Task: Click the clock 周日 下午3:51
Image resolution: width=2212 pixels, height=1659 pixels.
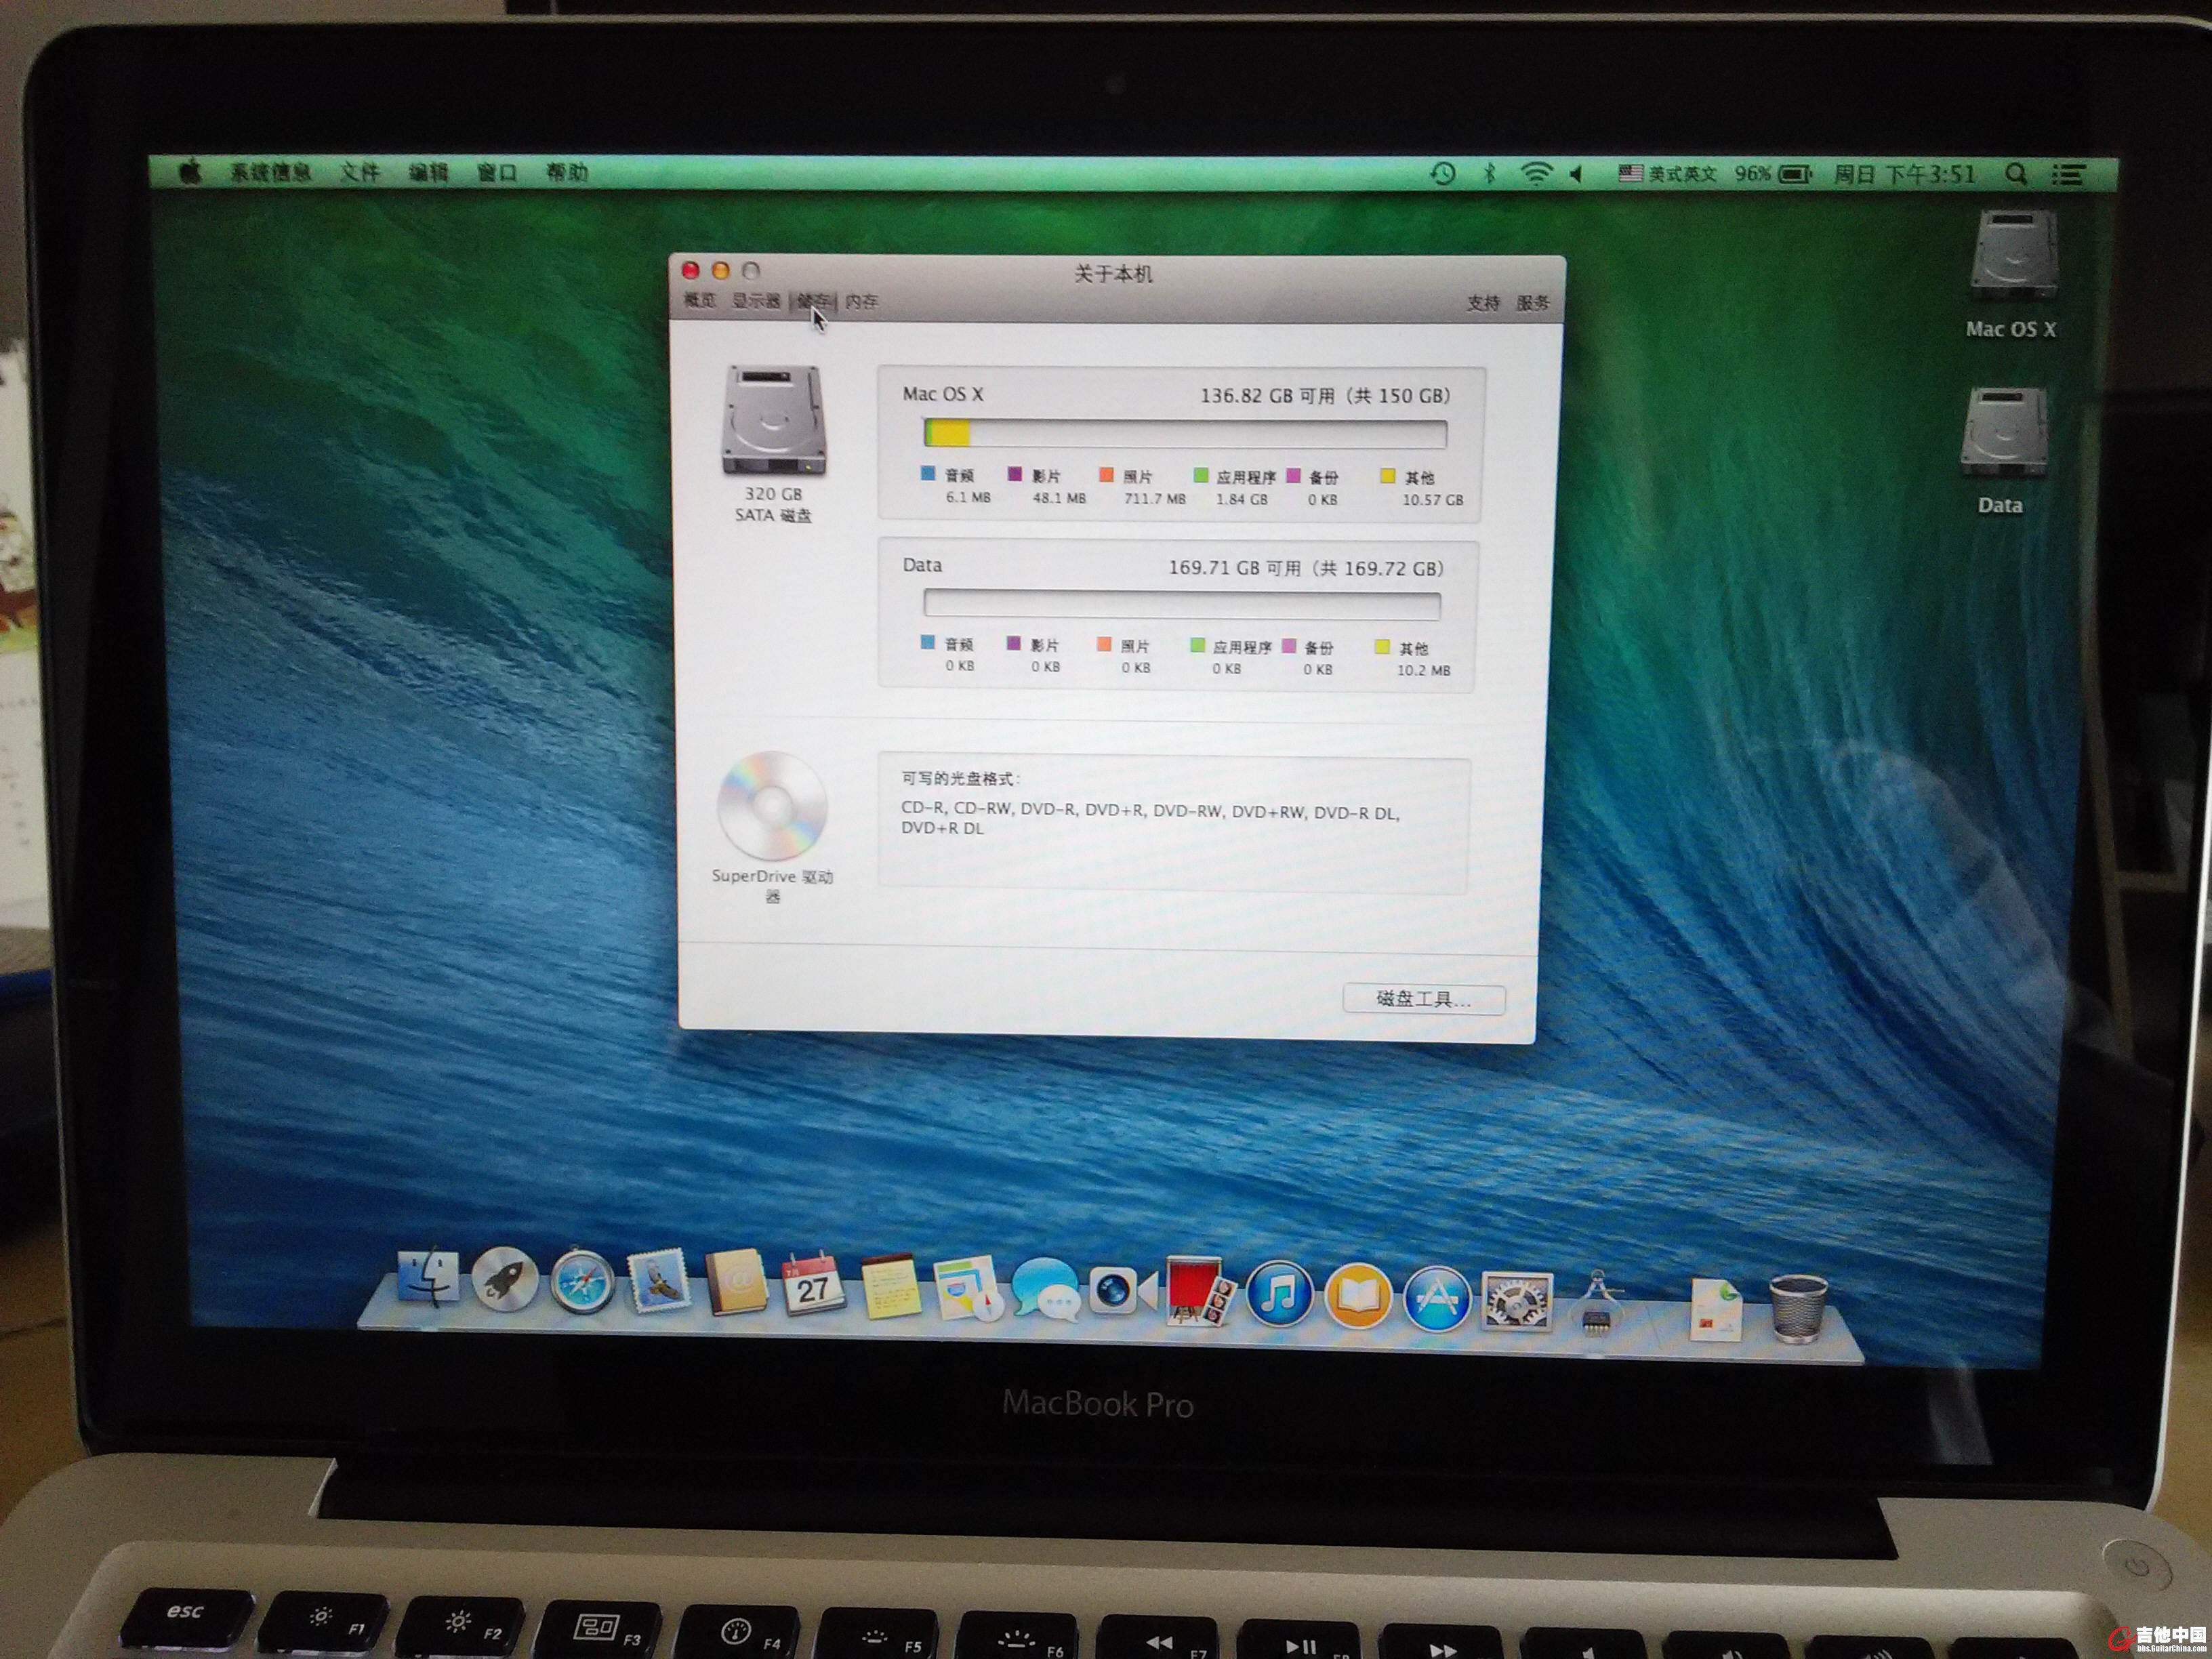Action: coord(1905,174)
